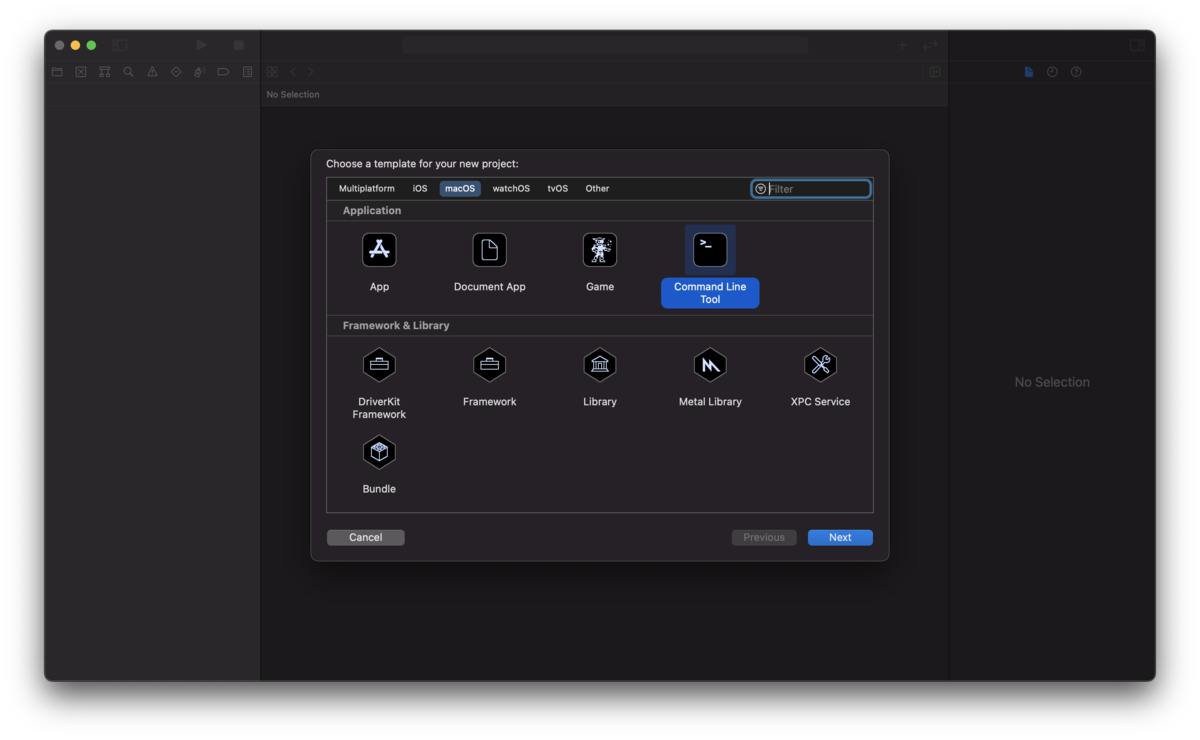Screen dimensions: 1200x740
Task: Click the Previous button
Action: click(x=764, y=537)
